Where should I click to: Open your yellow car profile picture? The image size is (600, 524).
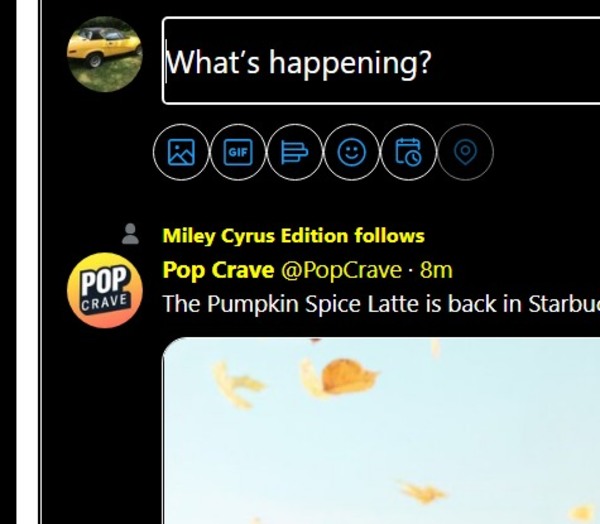(x=105, y=54)
